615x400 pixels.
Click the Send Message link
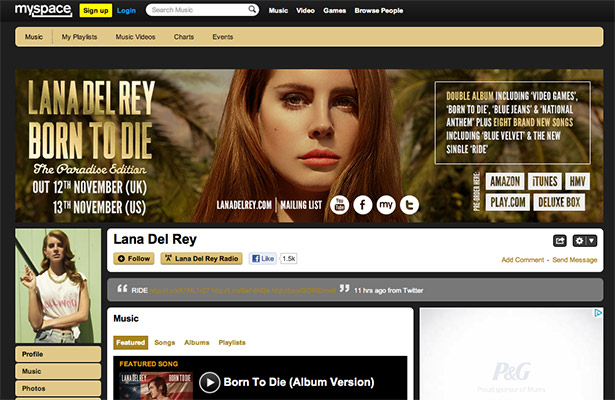coord(575,260)
